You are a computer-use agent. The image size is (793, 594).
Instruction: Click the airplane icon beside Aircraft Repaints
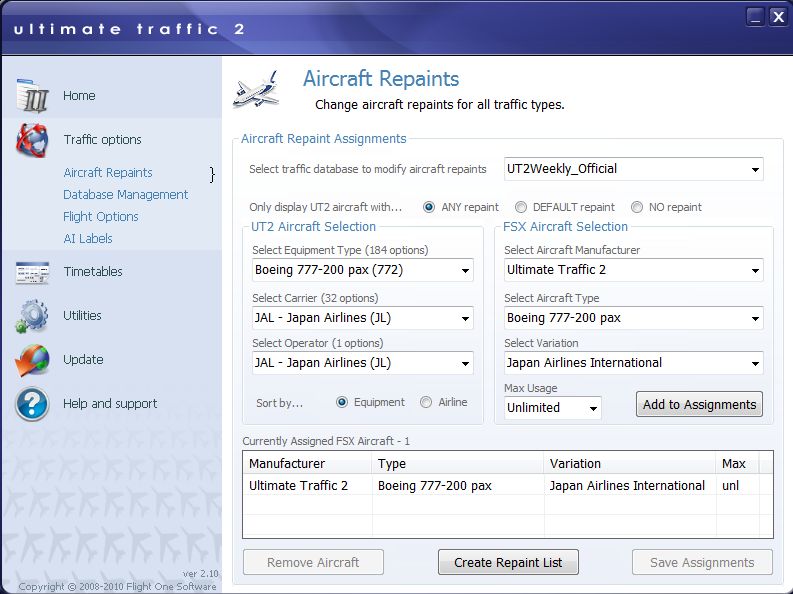(256, 90)
